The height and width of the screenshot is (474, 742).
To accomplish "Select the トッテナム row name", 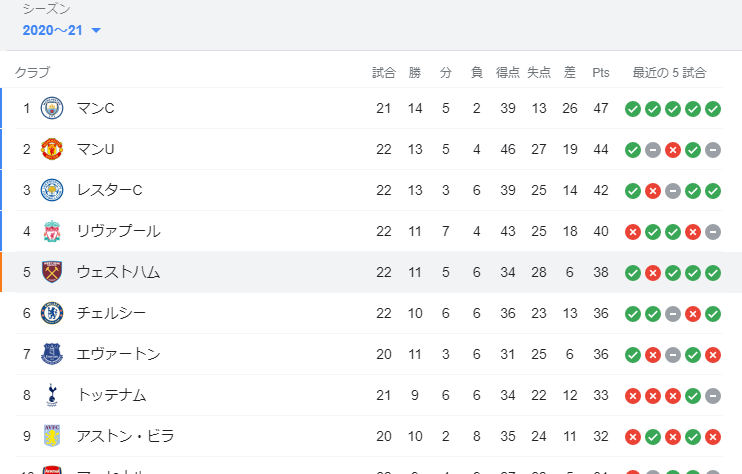I will tap(111, 395).
